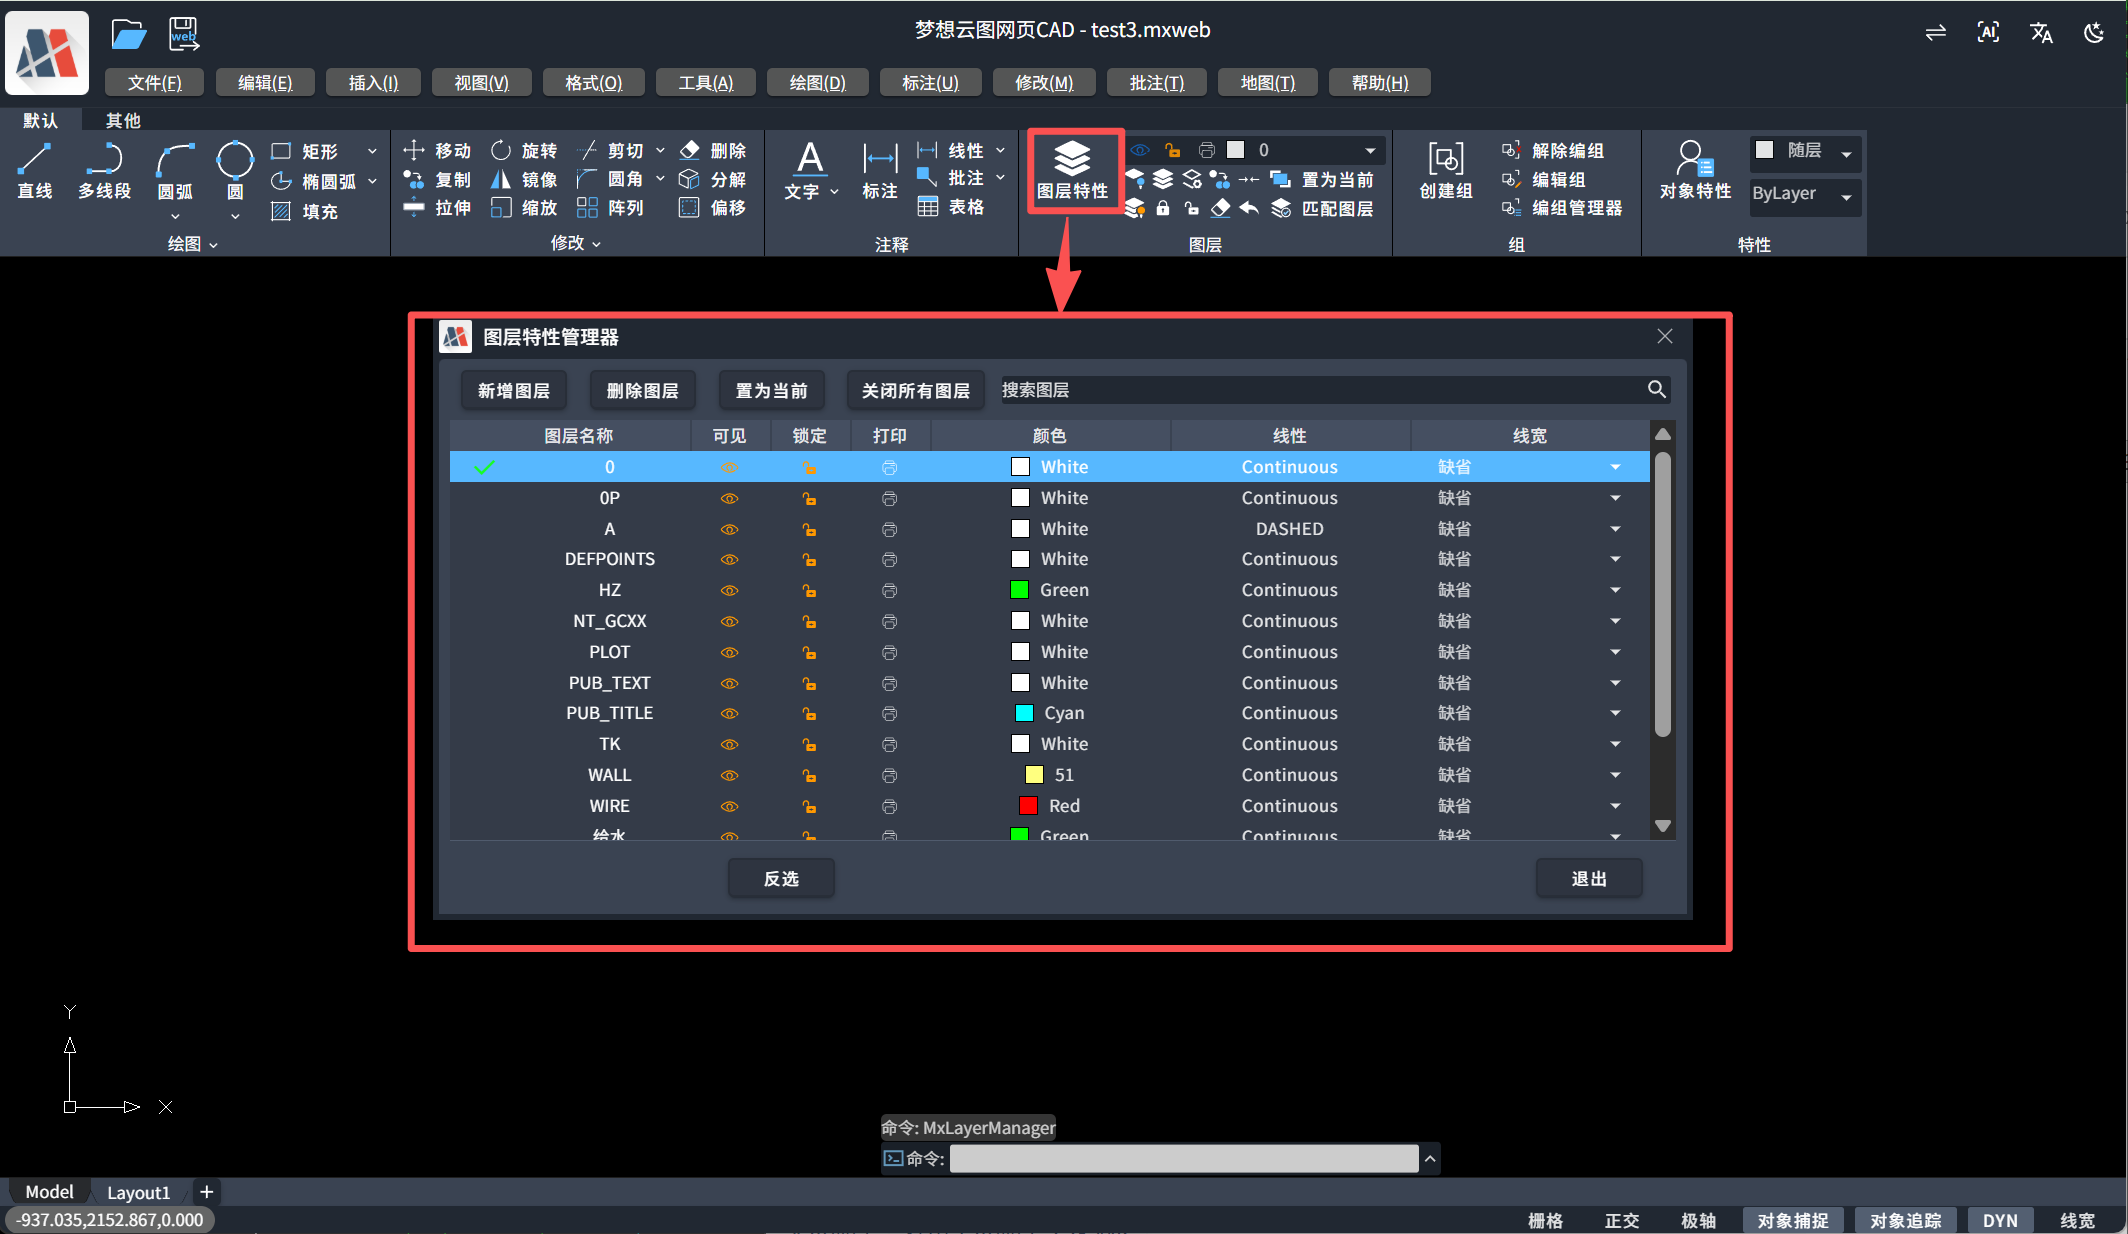Image resolution: width=2128 pixels, height=1234 pixels.
Task: Expand lineweight dropdown for layer 0P
Action: click(1615, 498)
